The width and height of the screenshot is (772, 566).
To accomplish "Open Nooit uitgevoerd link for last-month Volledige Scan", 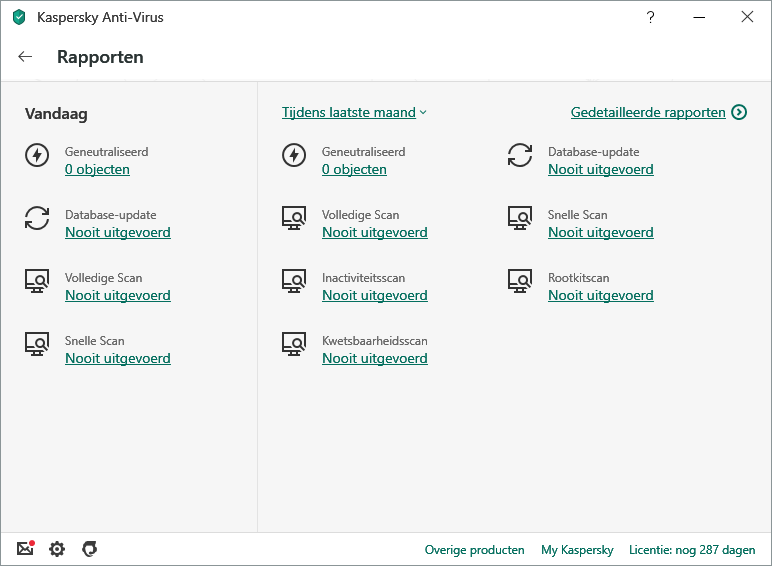I will 375,232.
